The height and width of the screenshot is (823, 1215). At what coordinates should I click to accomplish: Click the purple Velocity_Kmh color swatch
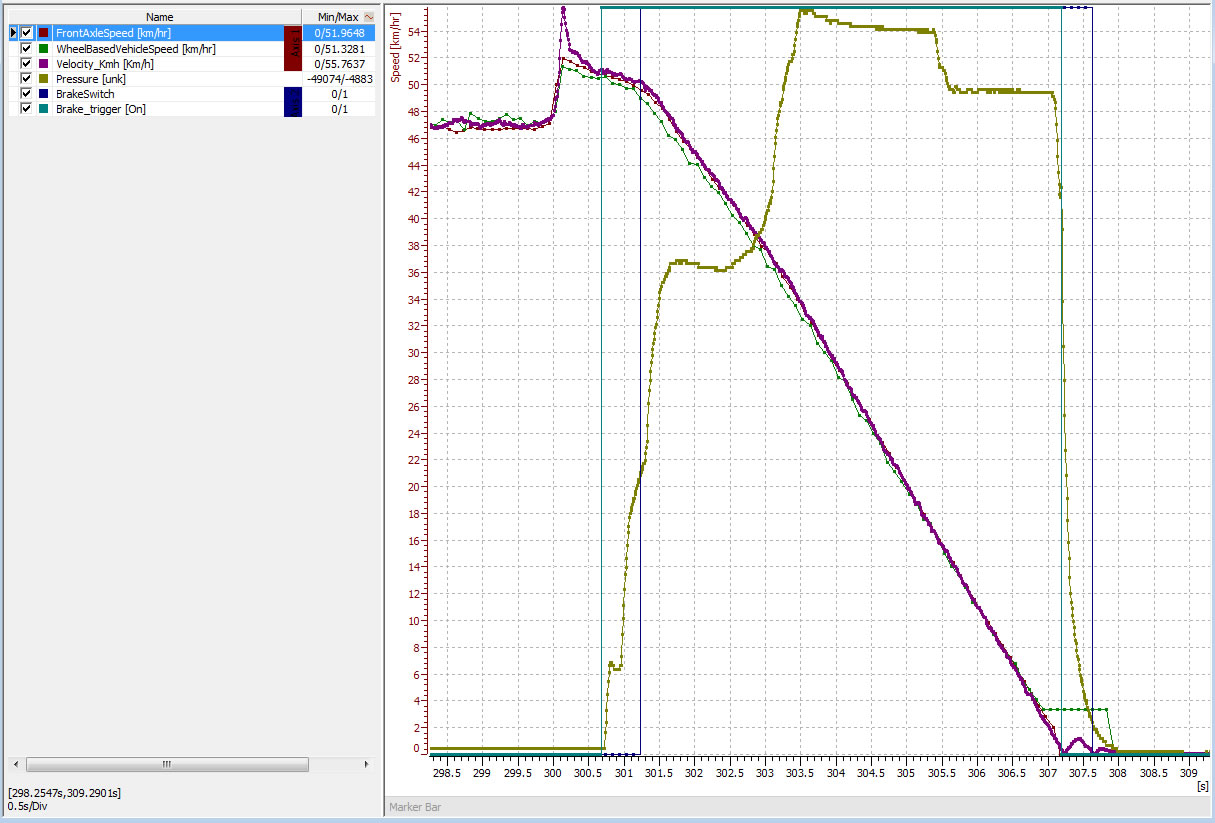click(x=42, y=63)
